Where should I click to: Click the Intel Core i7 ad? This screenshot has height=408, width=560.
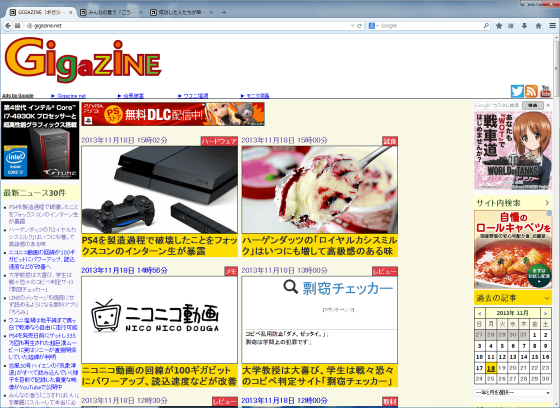click(x=40, y=140)
